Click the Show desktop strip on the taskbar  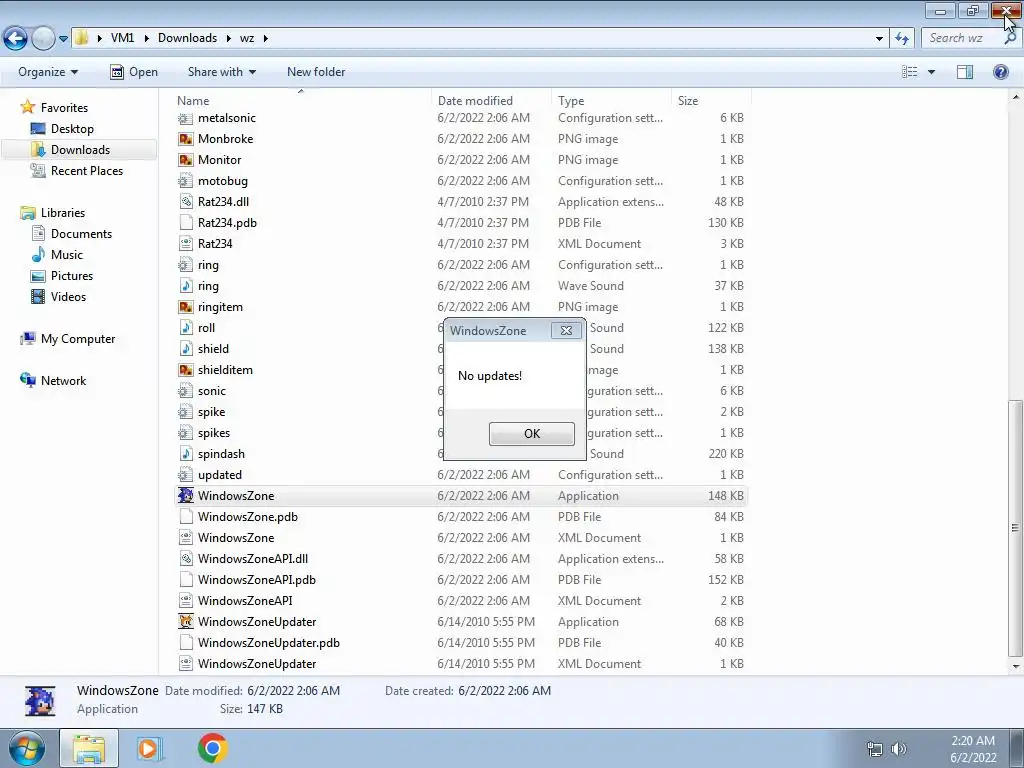[x=1017, y=748]
